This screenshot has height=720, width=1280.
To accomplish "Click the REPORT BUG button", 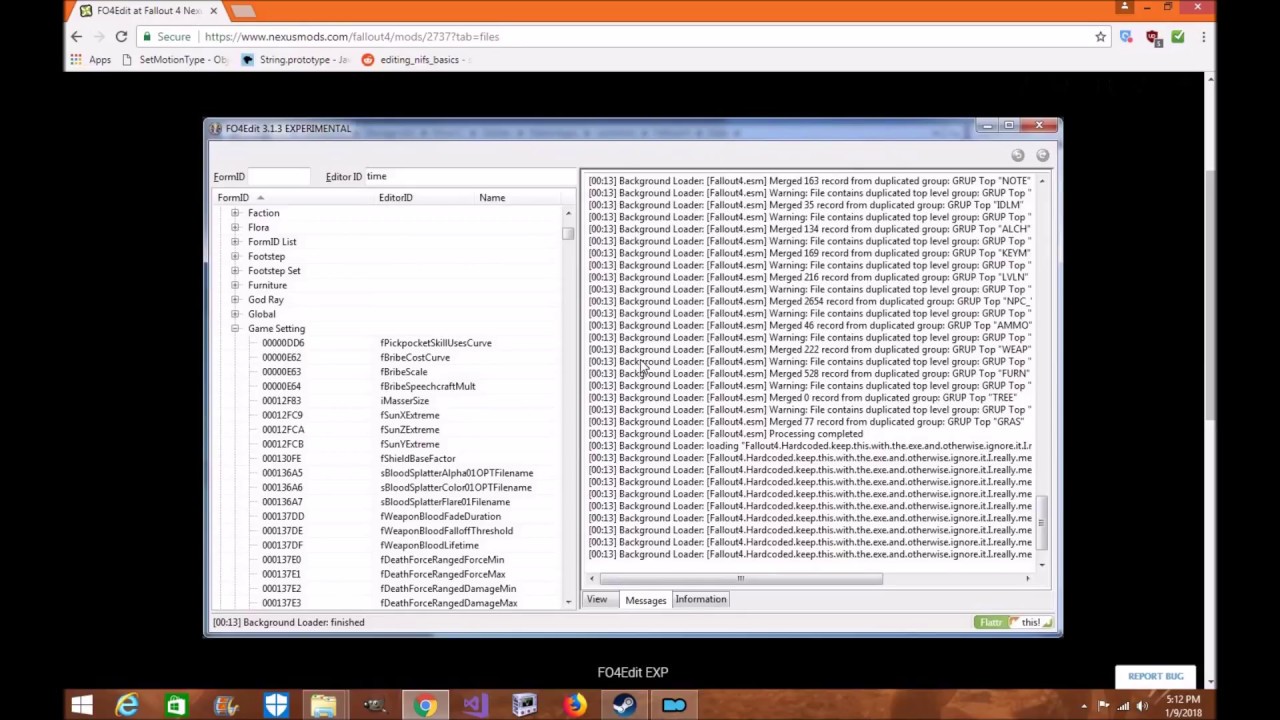I will click(1155, 677).
